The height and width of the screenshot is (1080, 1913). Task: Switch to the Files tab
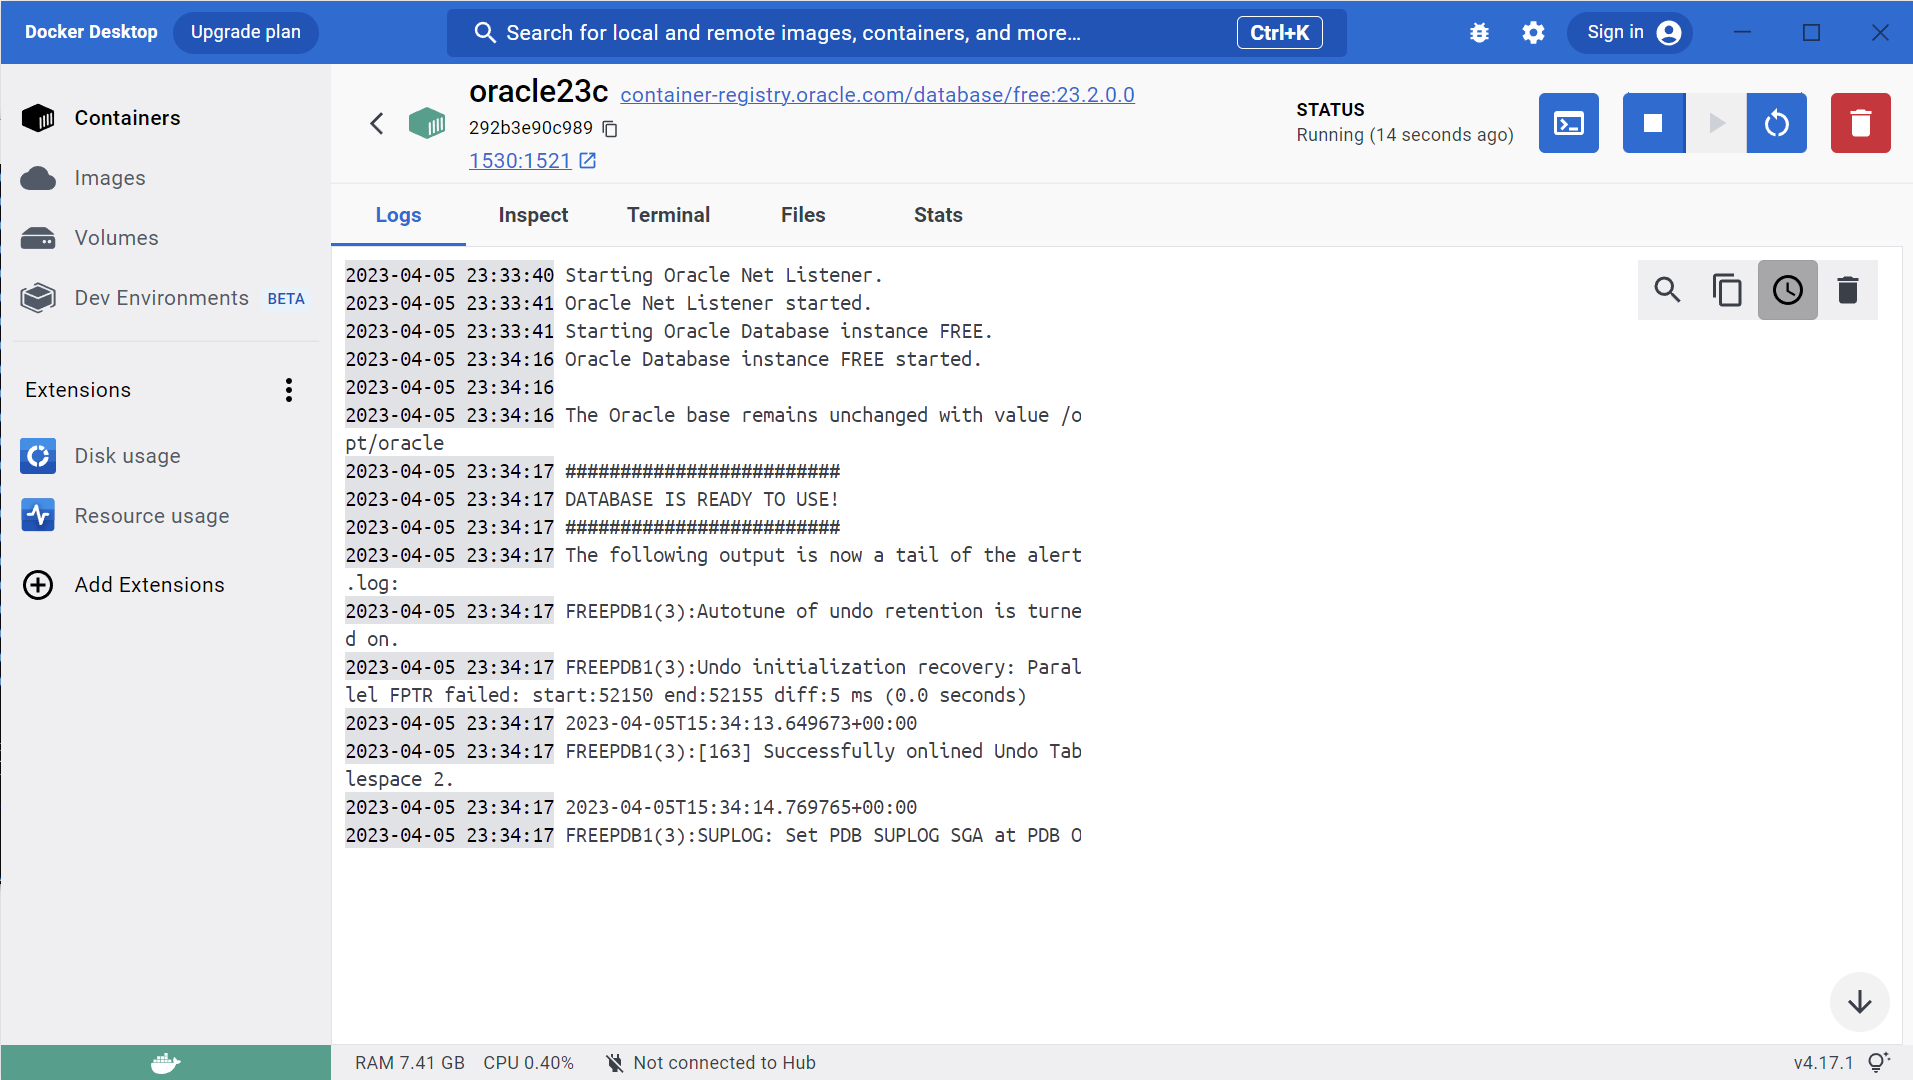(803, 215)
